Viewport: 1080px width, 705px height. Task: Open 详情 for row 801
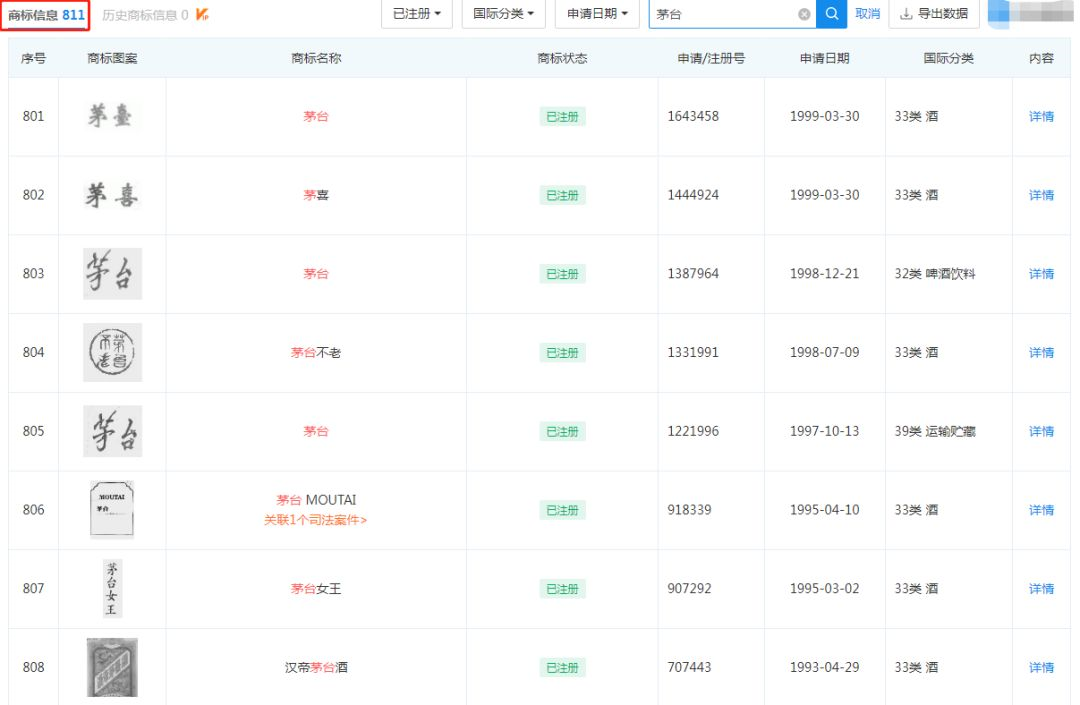coord(1041,117)
